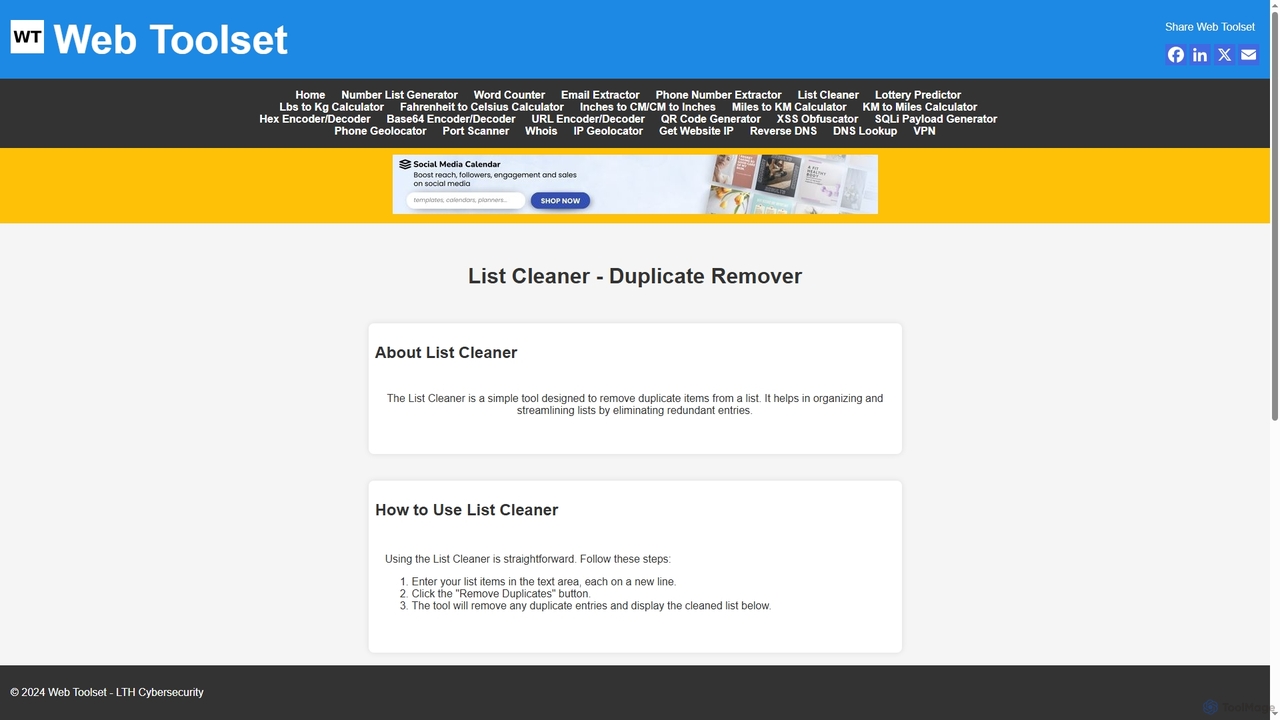Open the Lottery Predictor tool
The height and width of the screenshot is (720, 1280).
point(918,95)
